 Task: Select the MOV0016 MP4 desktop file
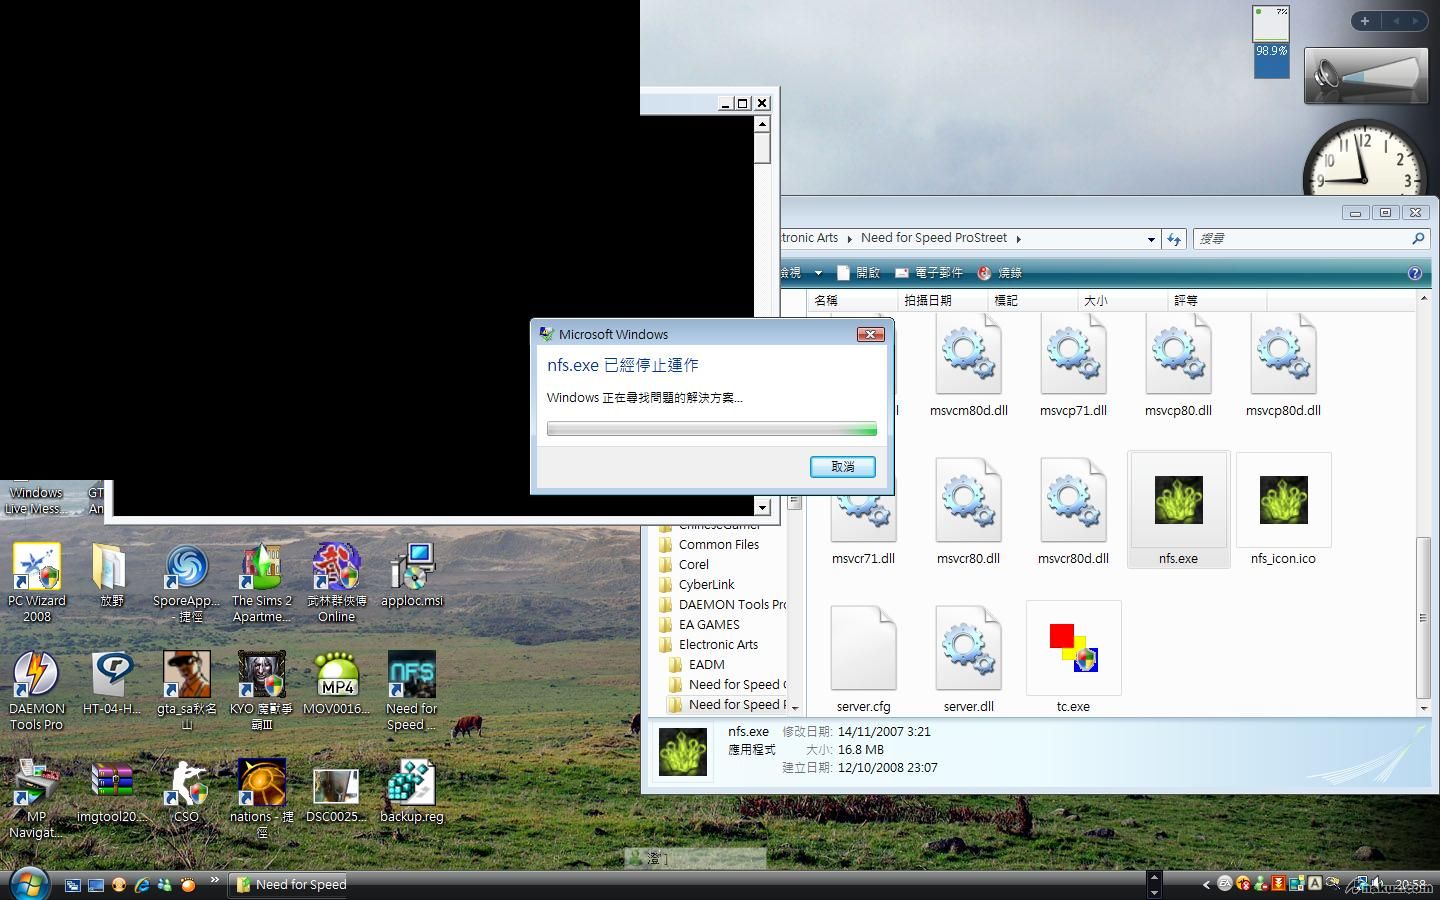(337, 683)
